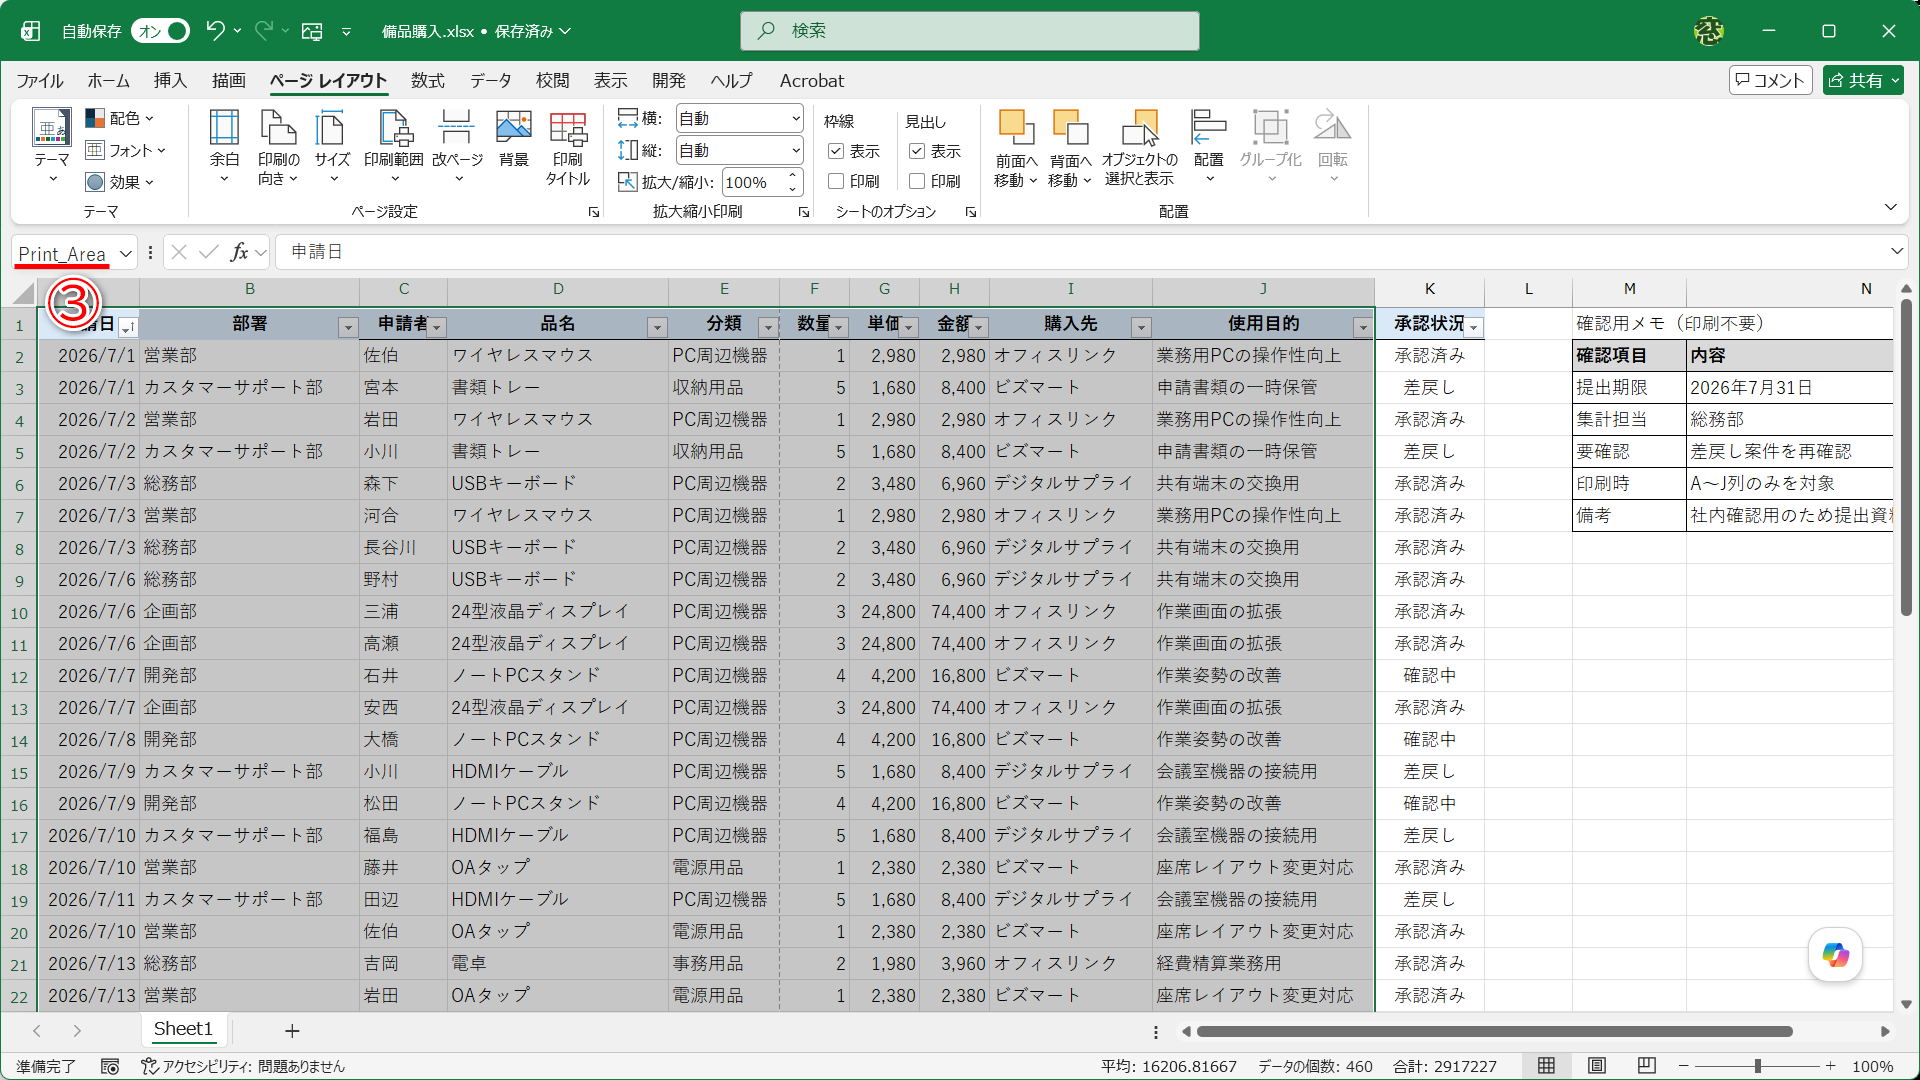Screen dimensions: 1920x1080
Task: Click the コメント comments button
Action: [1770, 81]
